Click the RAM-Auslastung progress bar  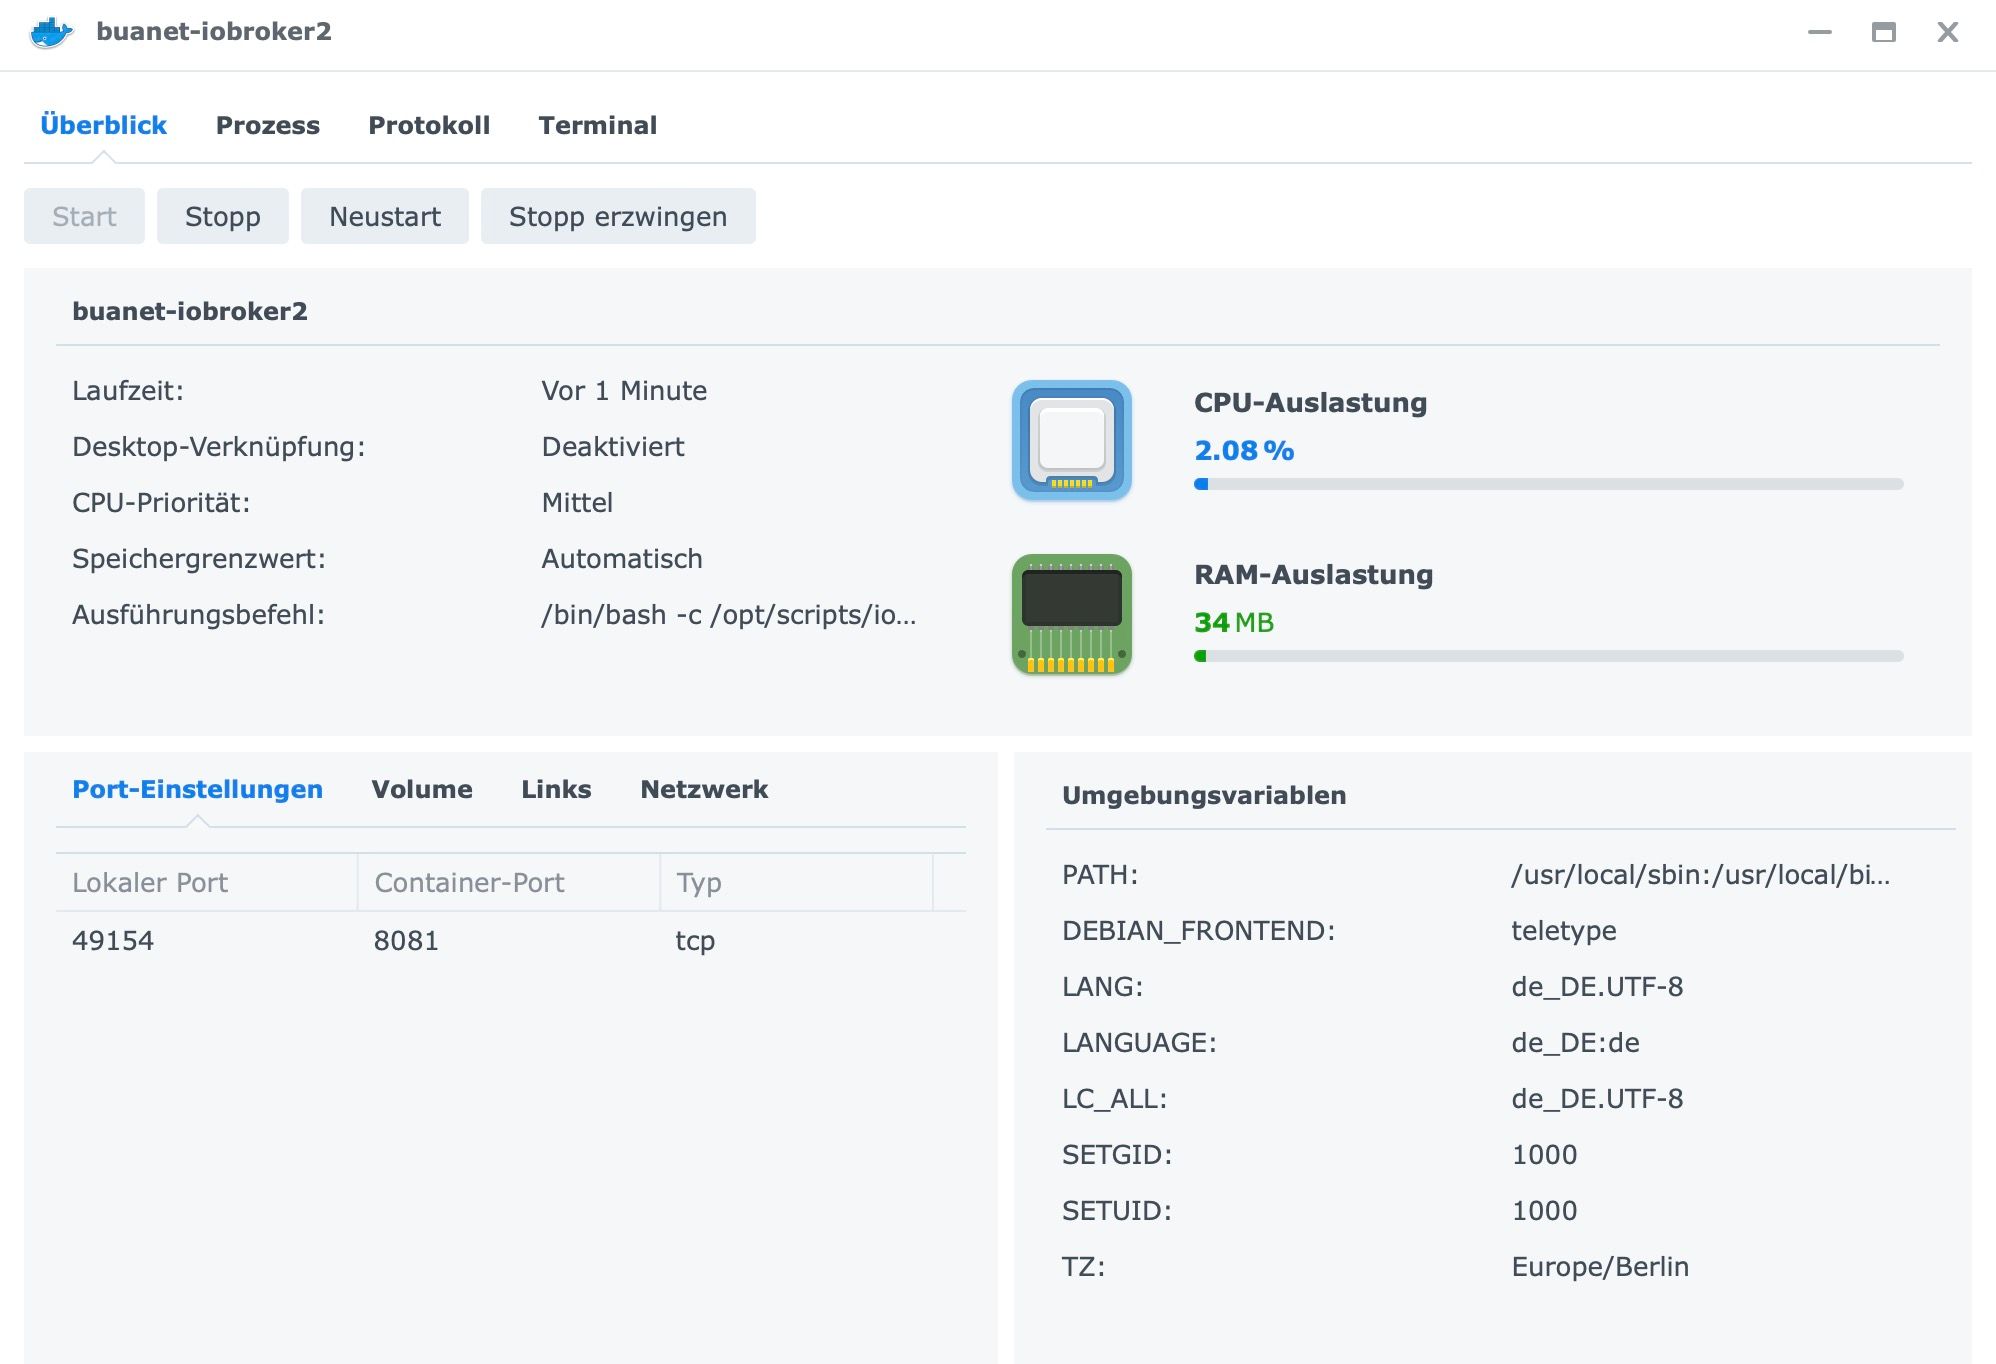1548,656
